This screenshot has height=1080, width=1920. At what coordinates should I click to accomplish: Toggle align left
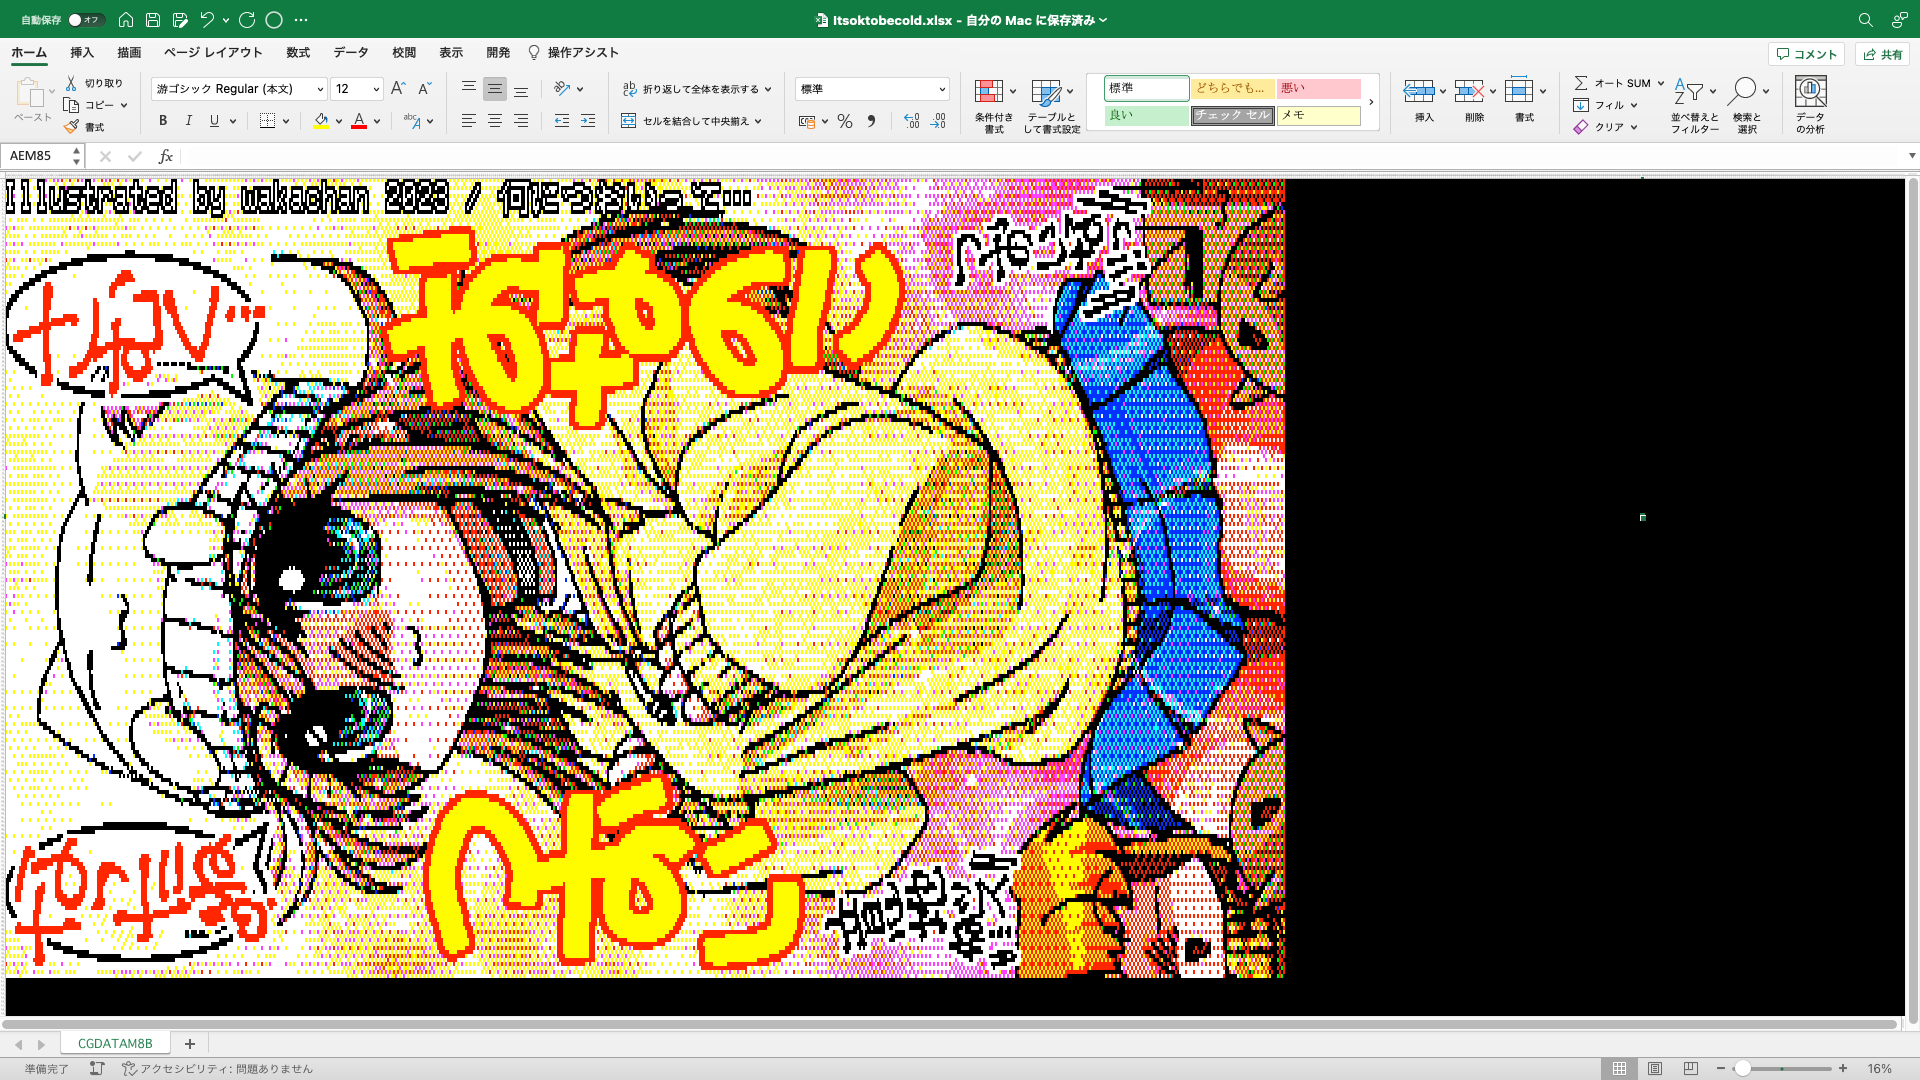[468, 121]
